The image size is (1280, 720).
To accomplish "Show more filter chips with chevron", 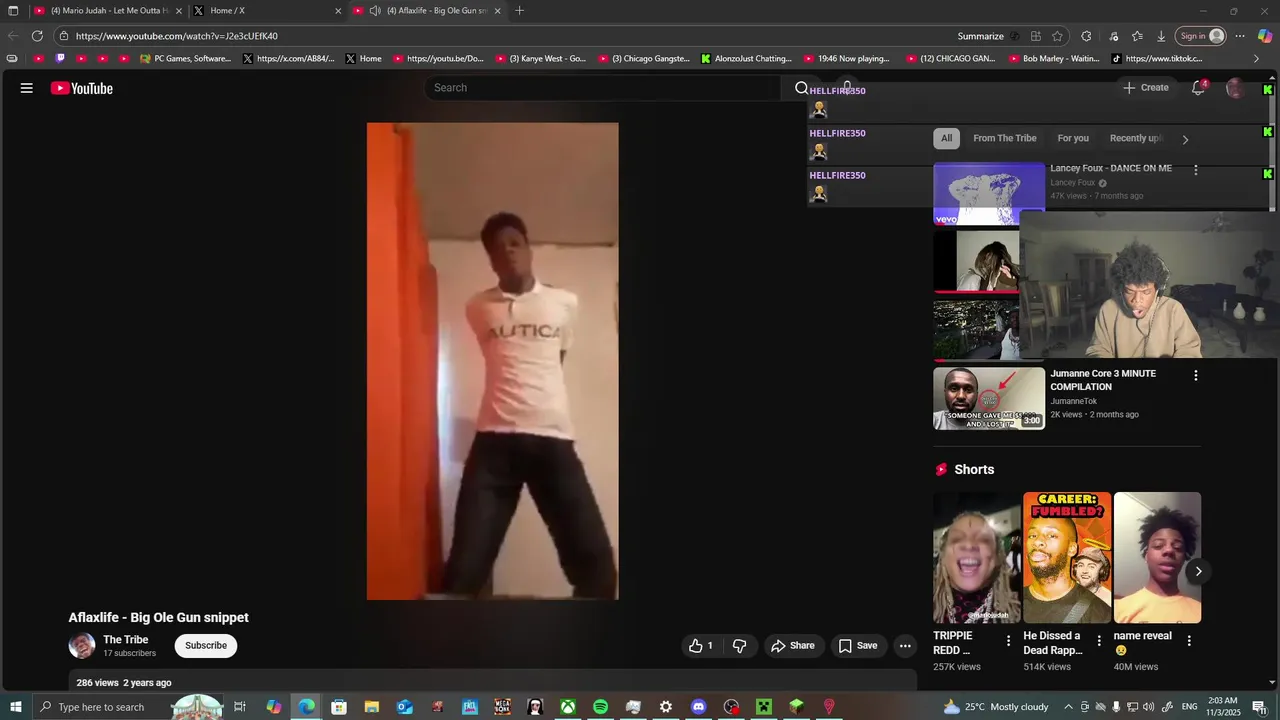I will click(1185, 139).
